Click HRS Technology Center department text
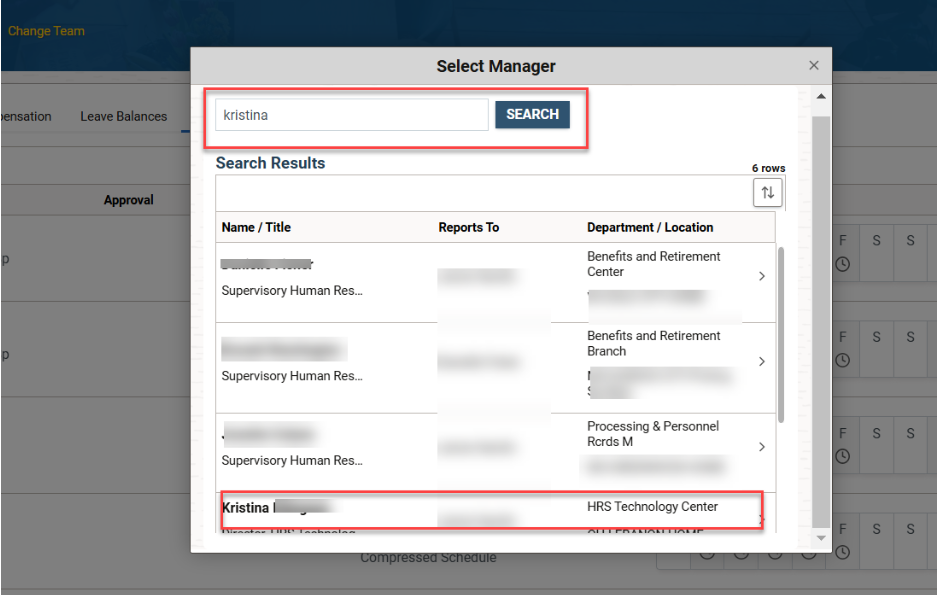937x595 pixels. 652,507
